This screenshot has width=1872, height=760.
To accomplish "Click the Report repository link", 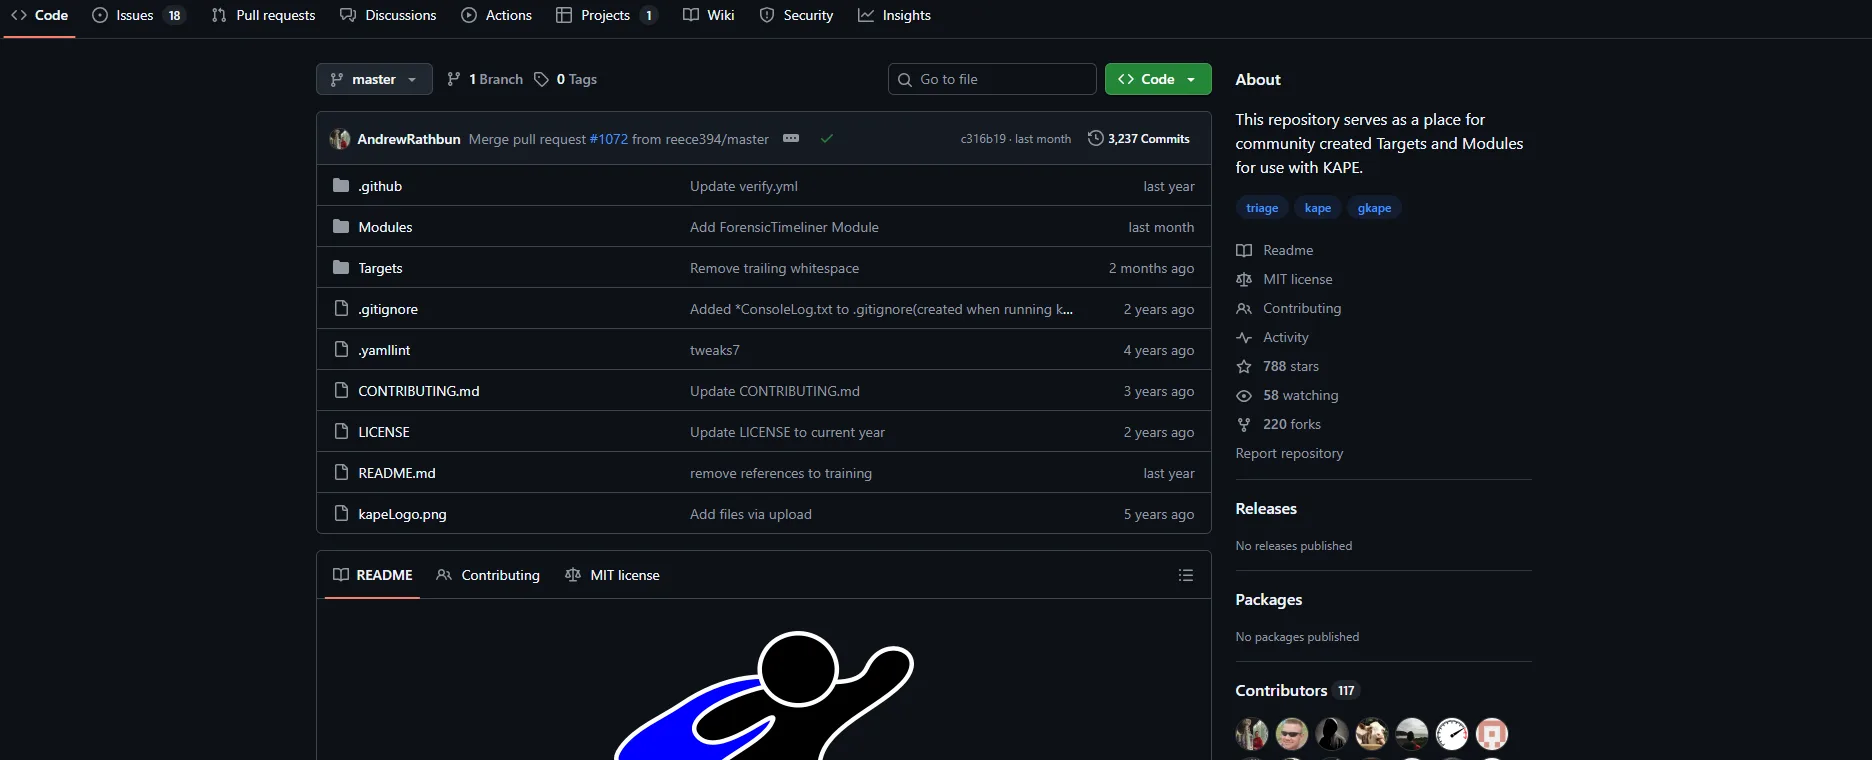I will [1289, 454].
